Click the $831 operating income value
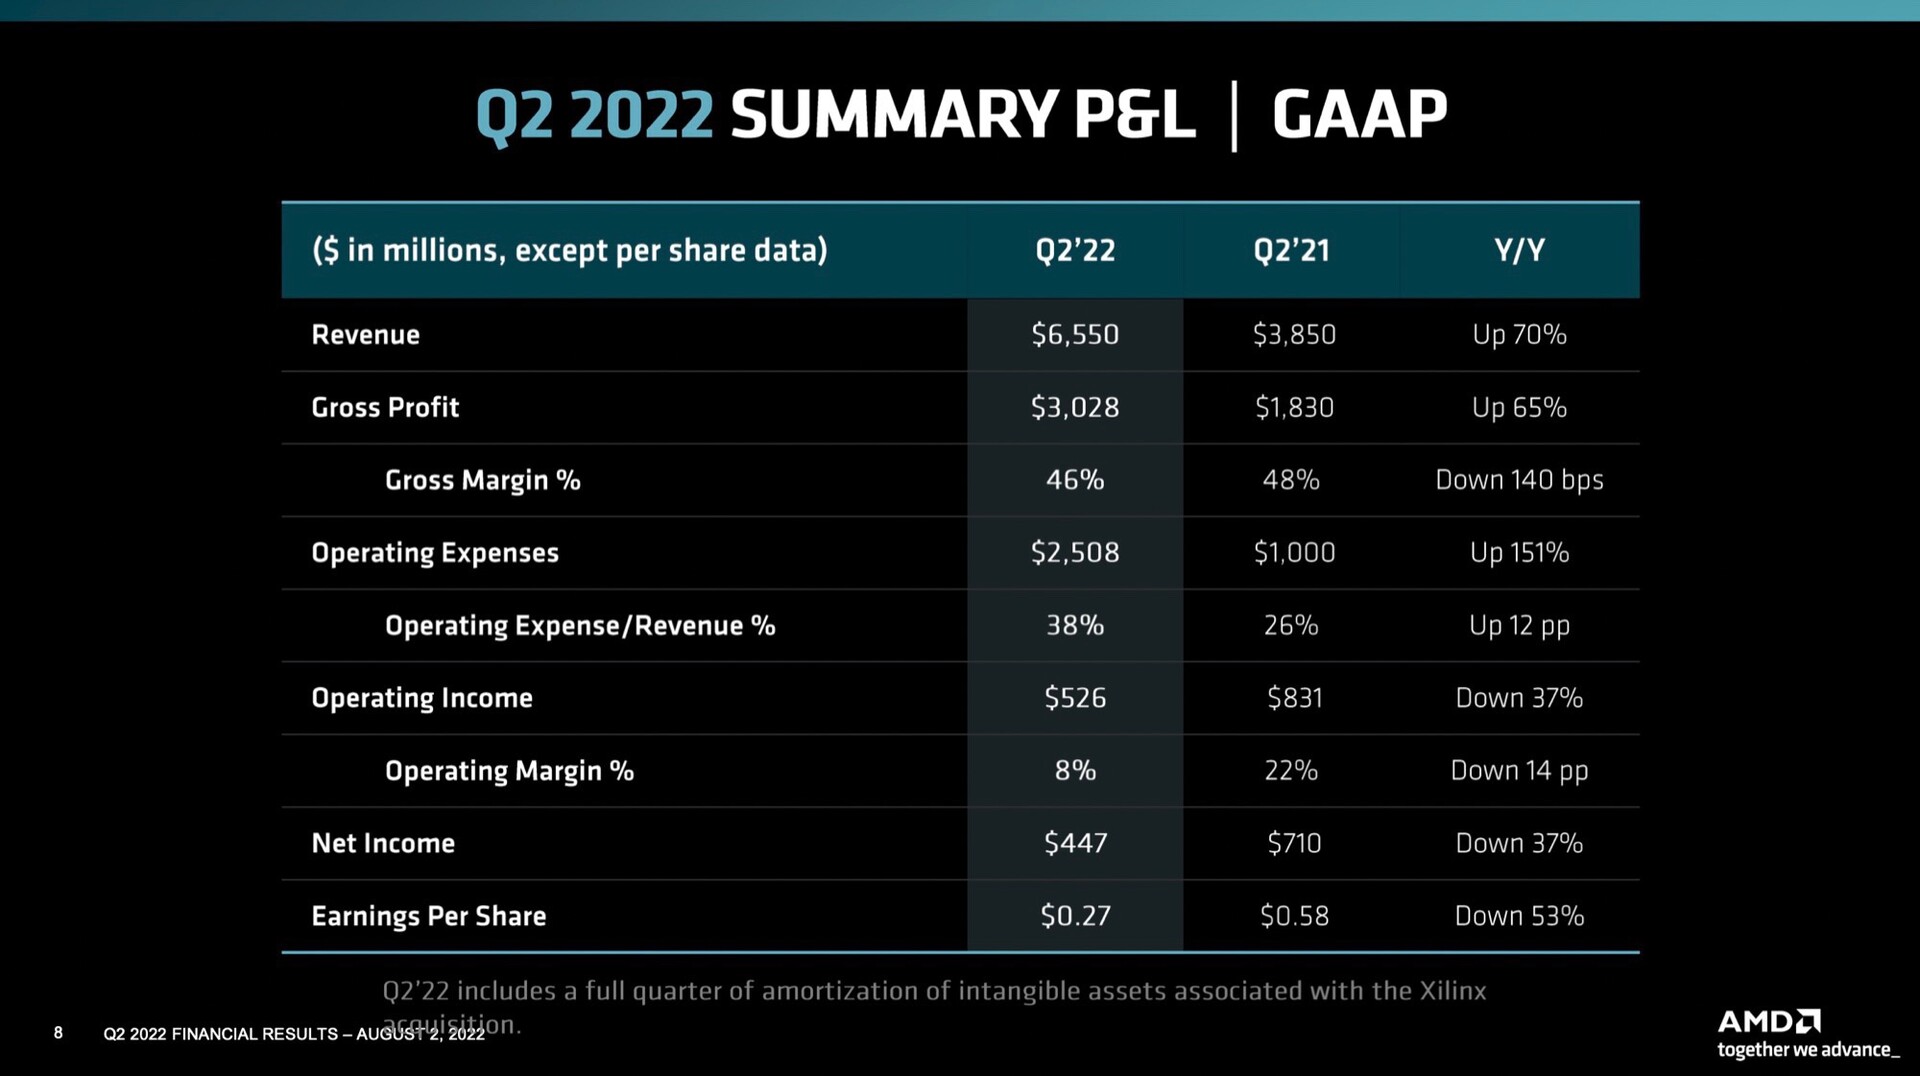This screenshot has width=1920, height=1076. coord(1294,698)
